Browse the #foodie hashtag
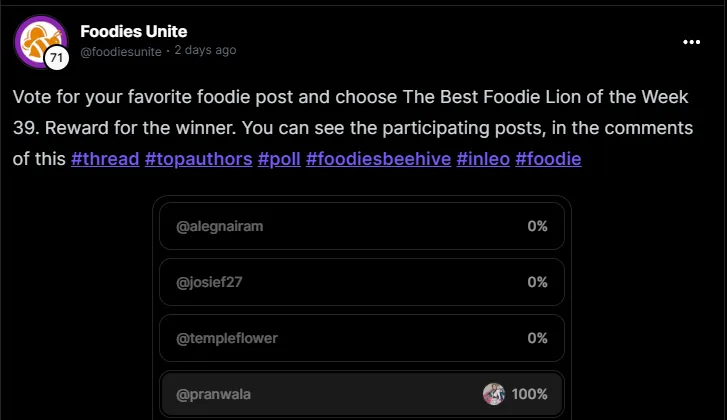Screen dimensions: 727x420 (548, 159)
